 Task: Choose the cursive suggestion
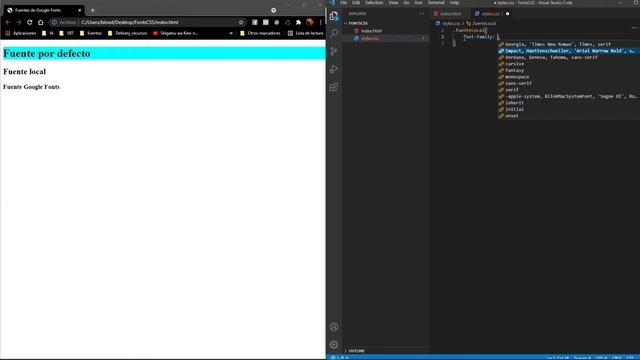pyautogui.click(x=569, y=64)
